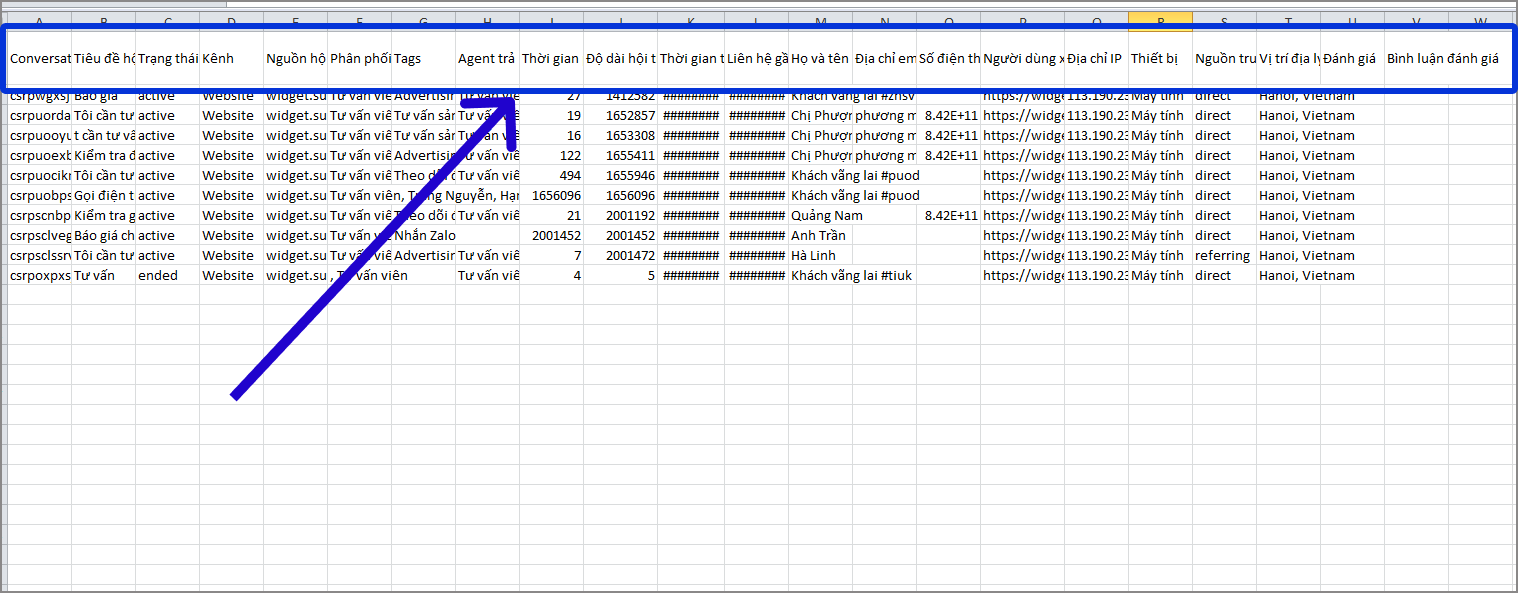Click the 'Đánh giá' header cell
The height and width of the screenshot is (593, 1518).
coord(1349,59)
